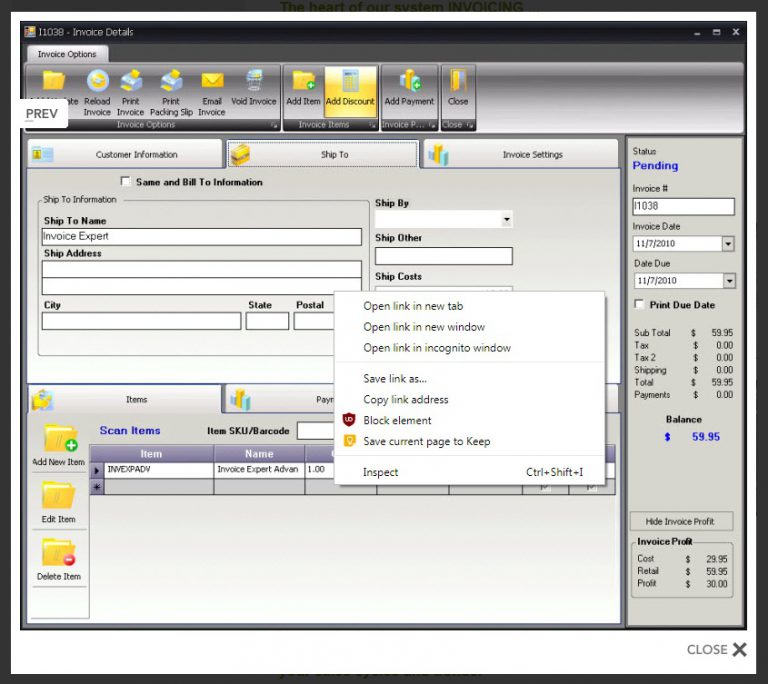
Task: Click the Print Invoice icon
Action: pyautogui.click(x=131, y=80)
